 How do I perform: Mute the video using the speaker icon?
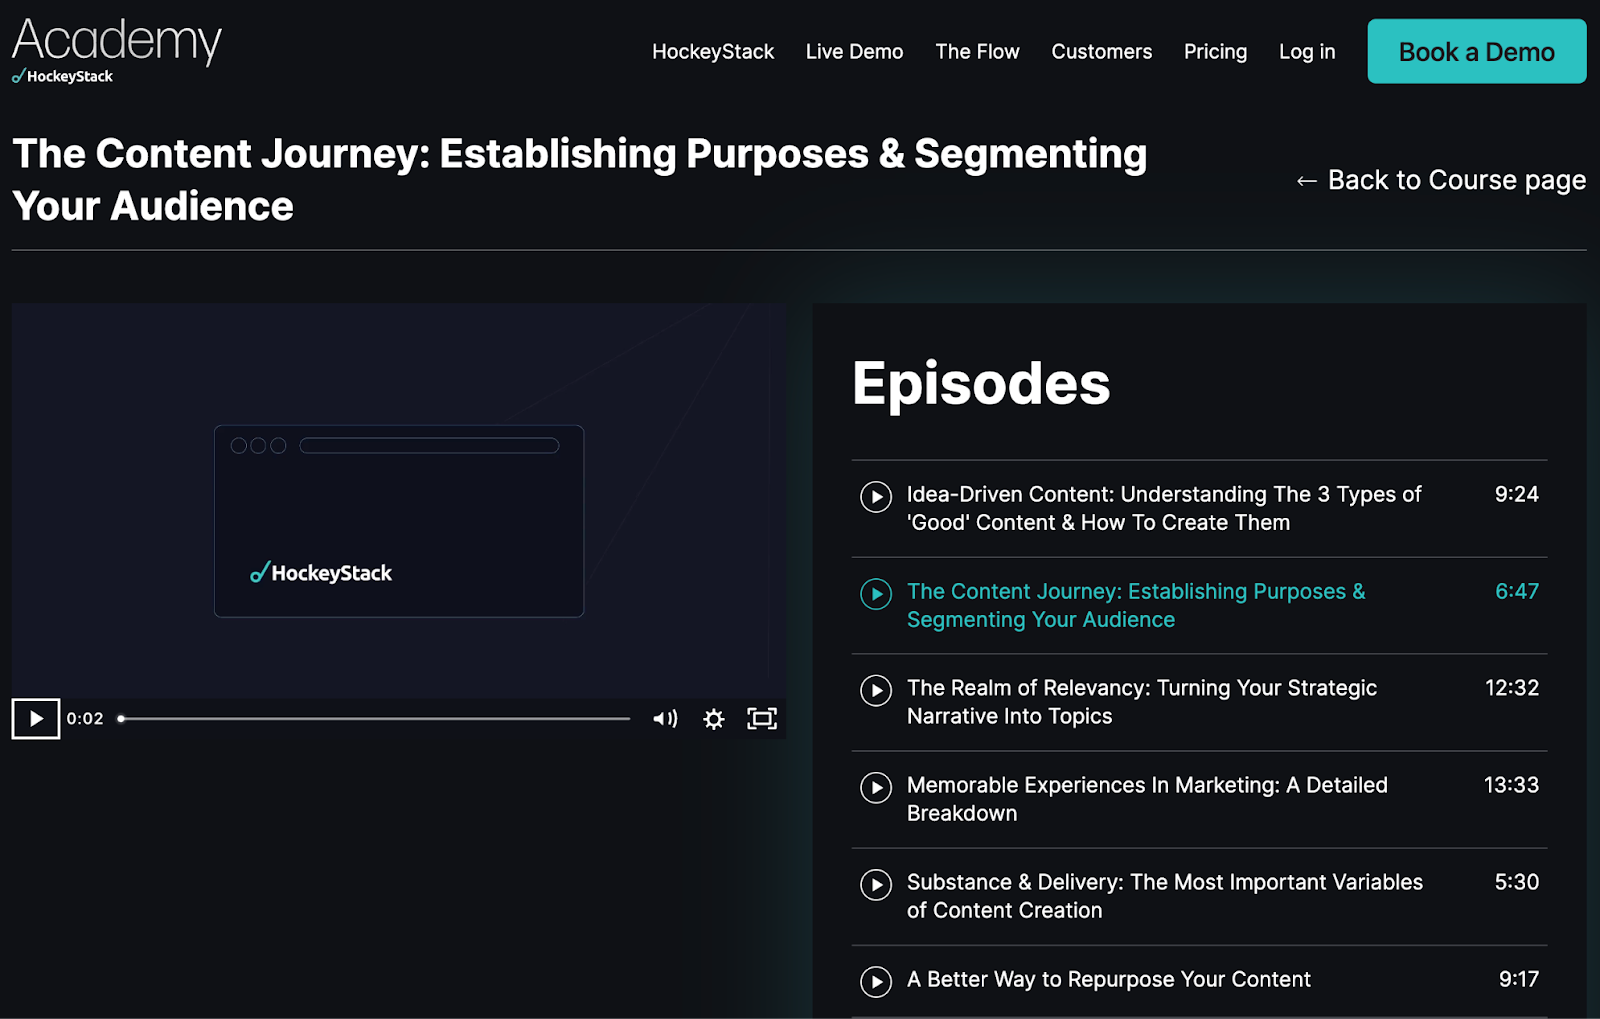coord(665,718)
